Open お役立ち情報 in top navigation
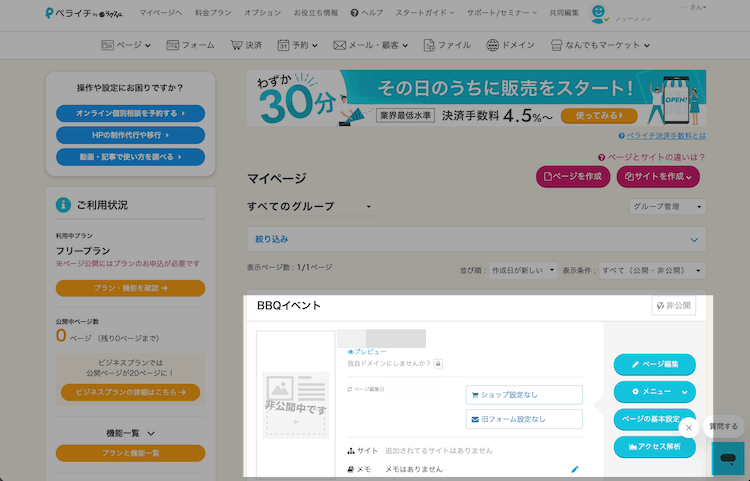 (x=316, y=13)
